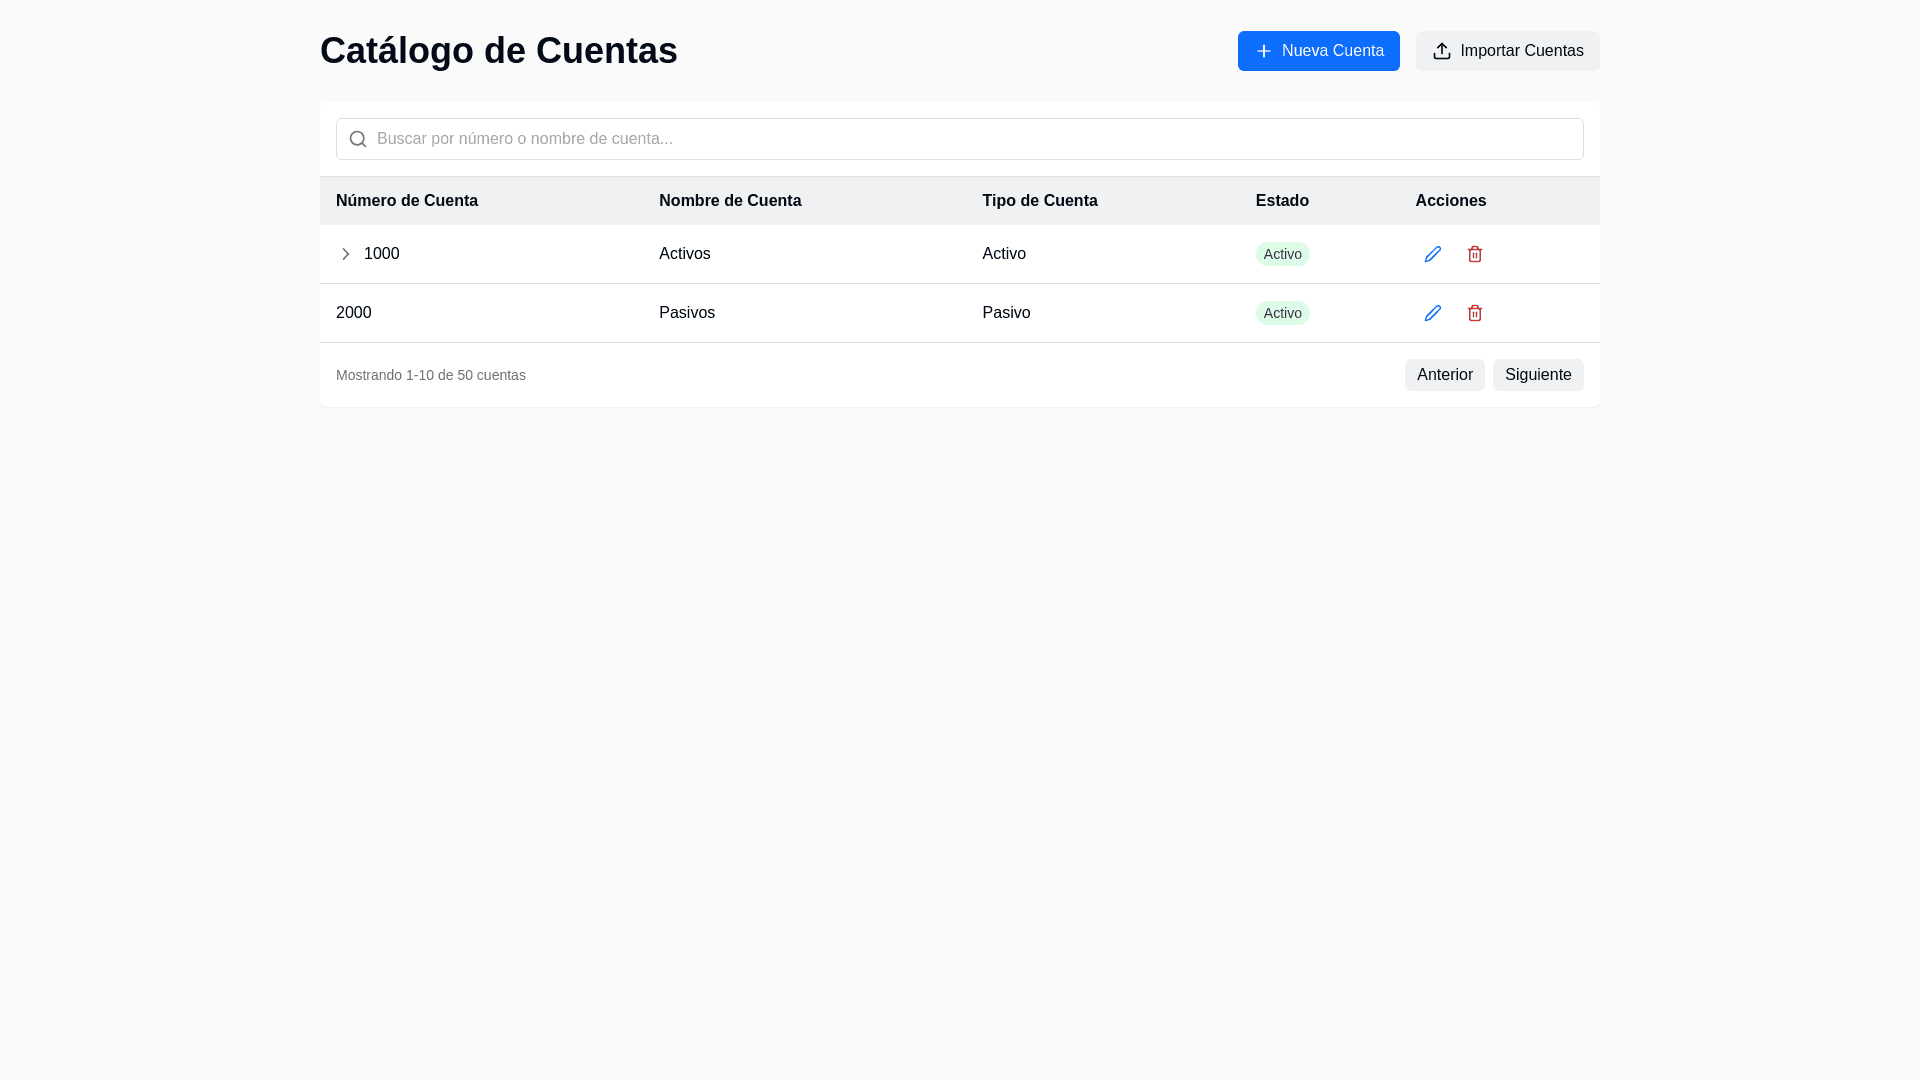This screenshot has width=1920, height=1080.
Task: Focus the account search input field
Action: (x=960, y=139)
